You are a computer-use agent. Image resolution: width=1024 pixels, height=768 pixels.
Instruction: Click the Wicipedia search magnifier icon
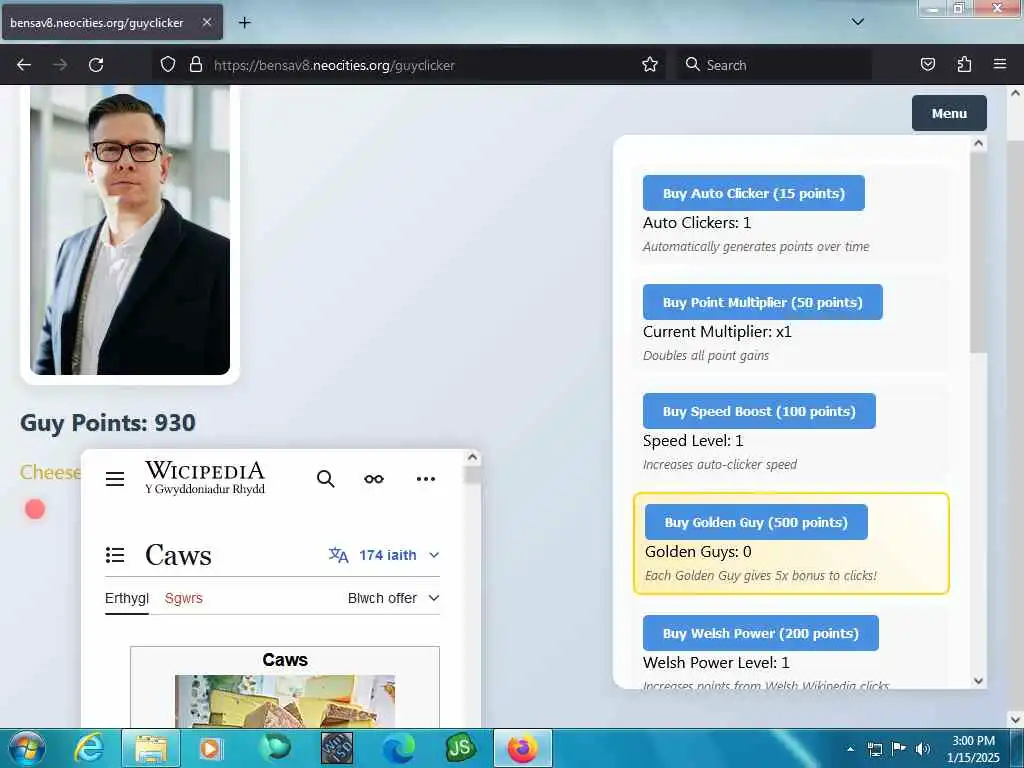tap(325, 479)
